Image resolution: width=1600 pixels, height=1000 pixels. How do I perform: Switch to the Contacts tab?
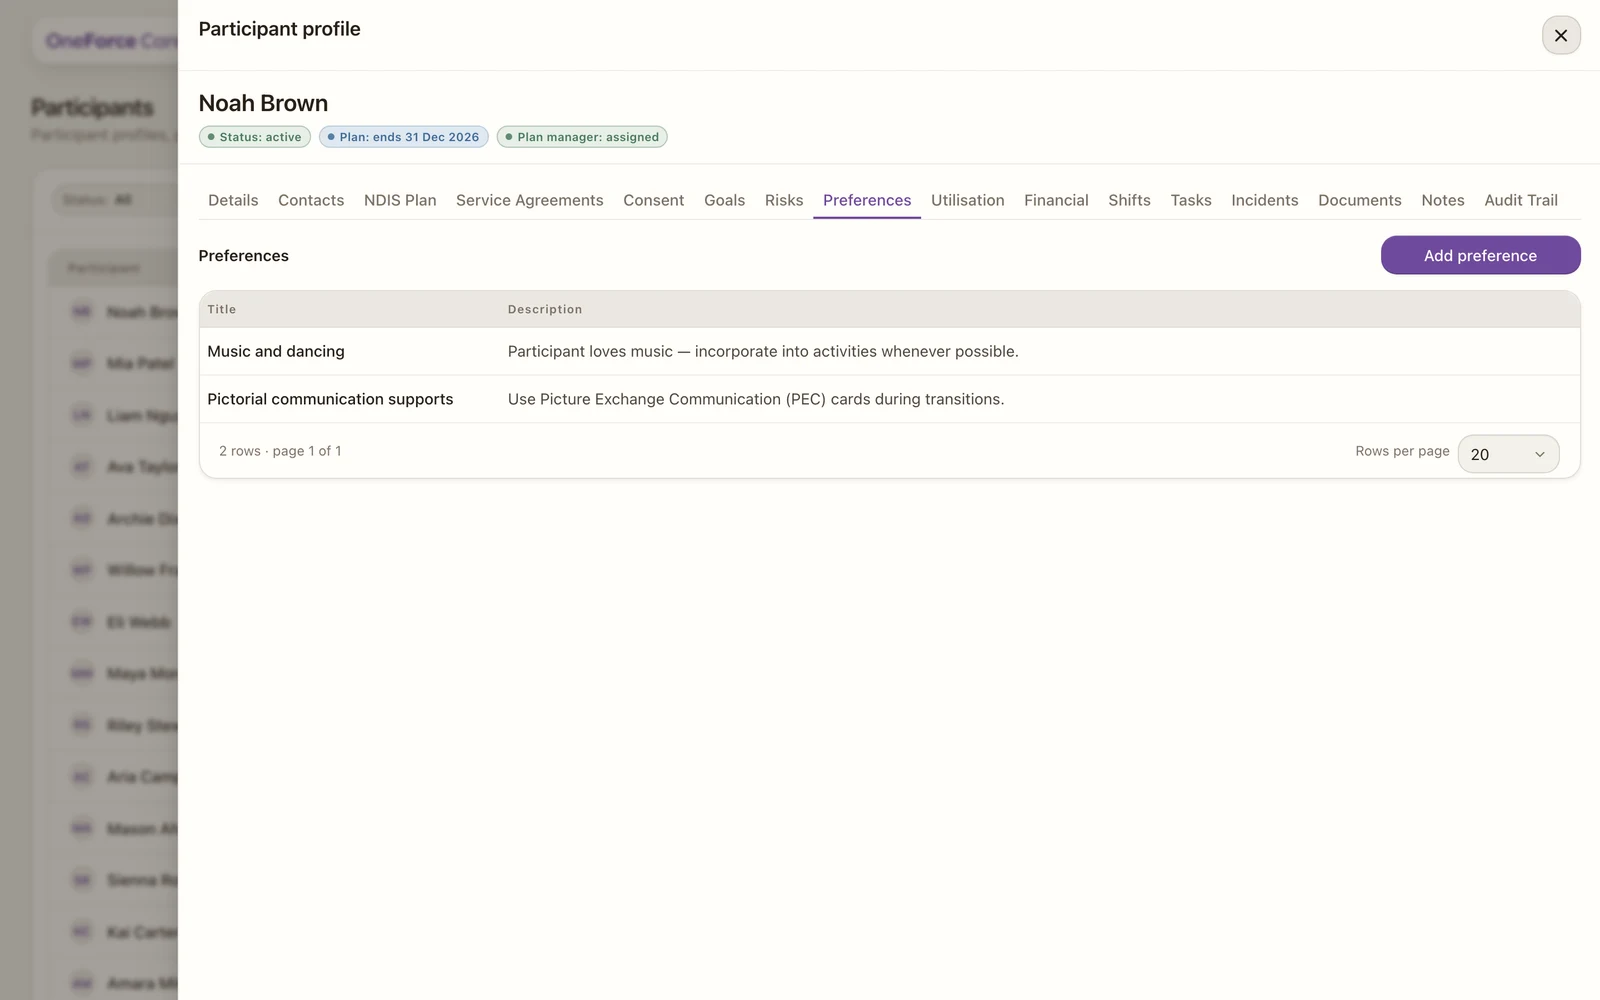[311, 200]
